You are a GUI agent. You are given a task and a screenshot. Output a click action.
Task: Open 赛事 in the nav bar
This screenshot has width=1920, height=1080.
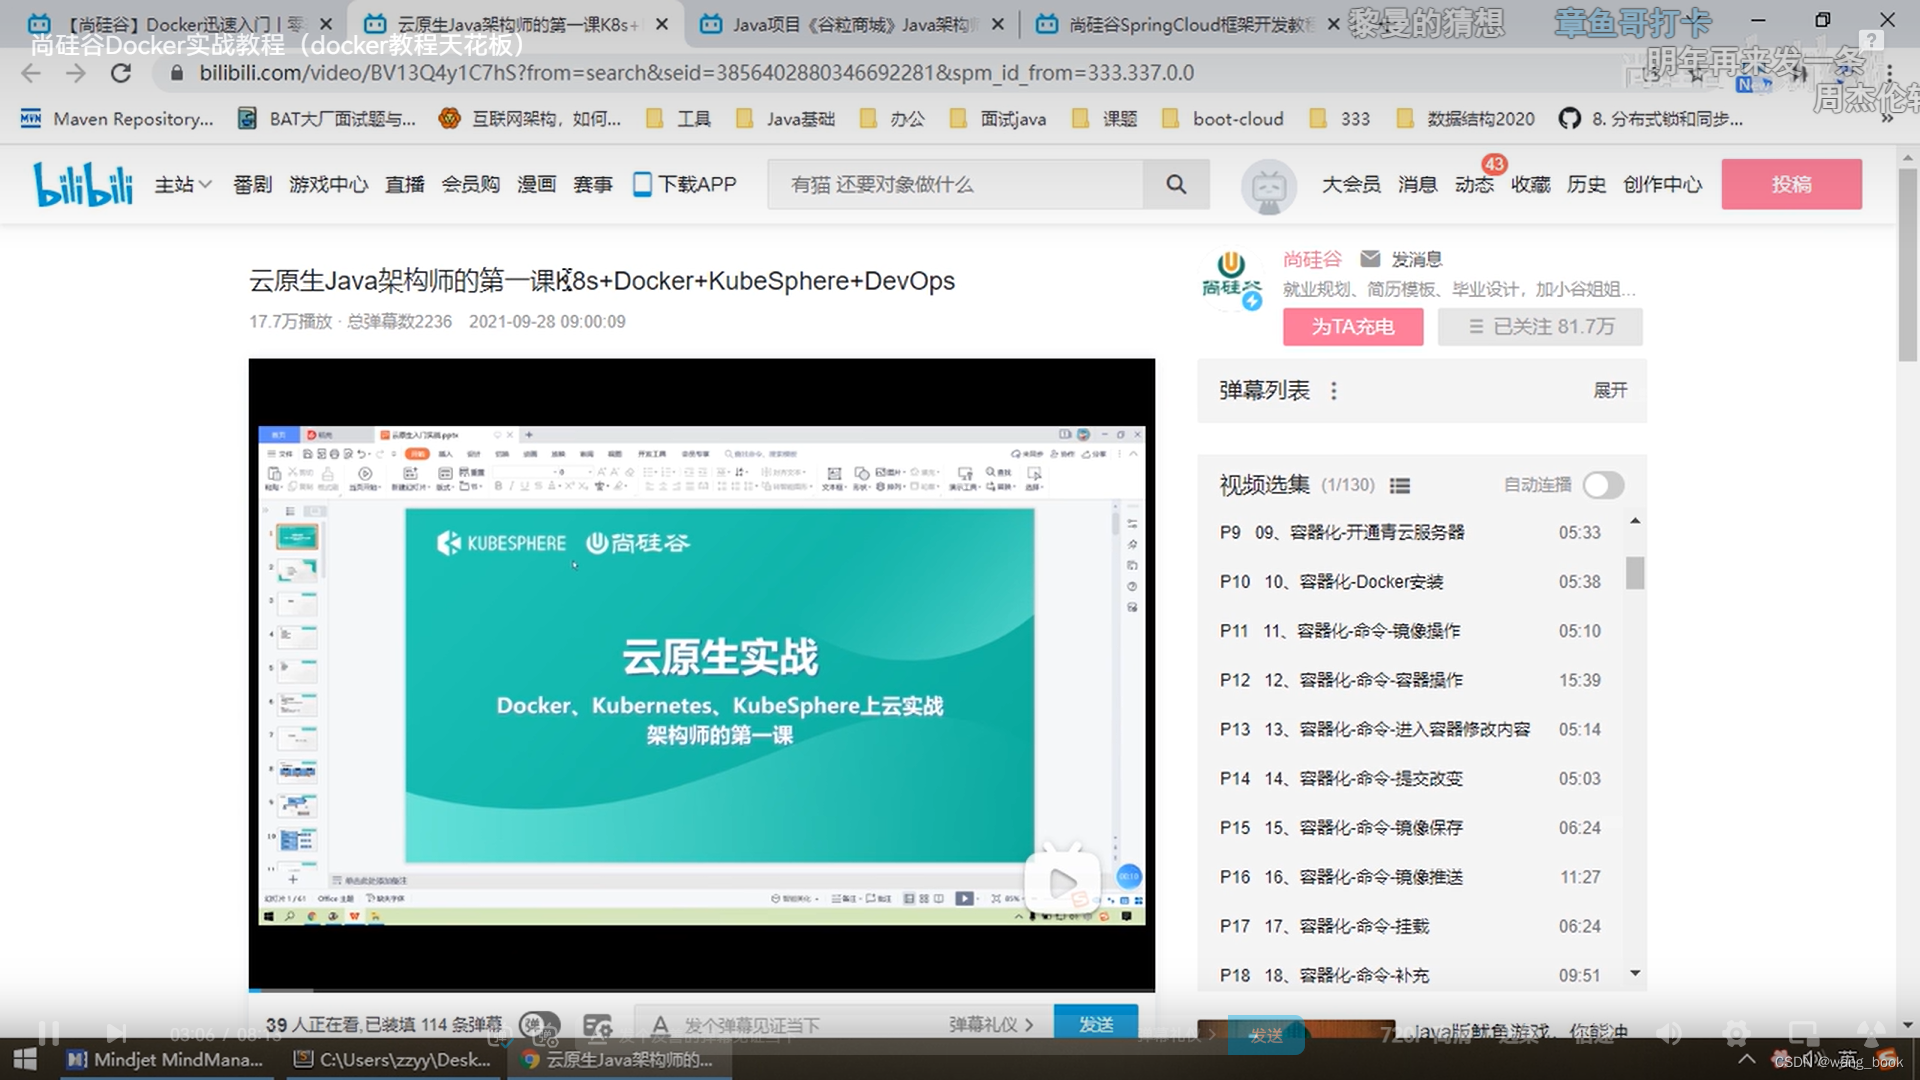click(592, 184)
